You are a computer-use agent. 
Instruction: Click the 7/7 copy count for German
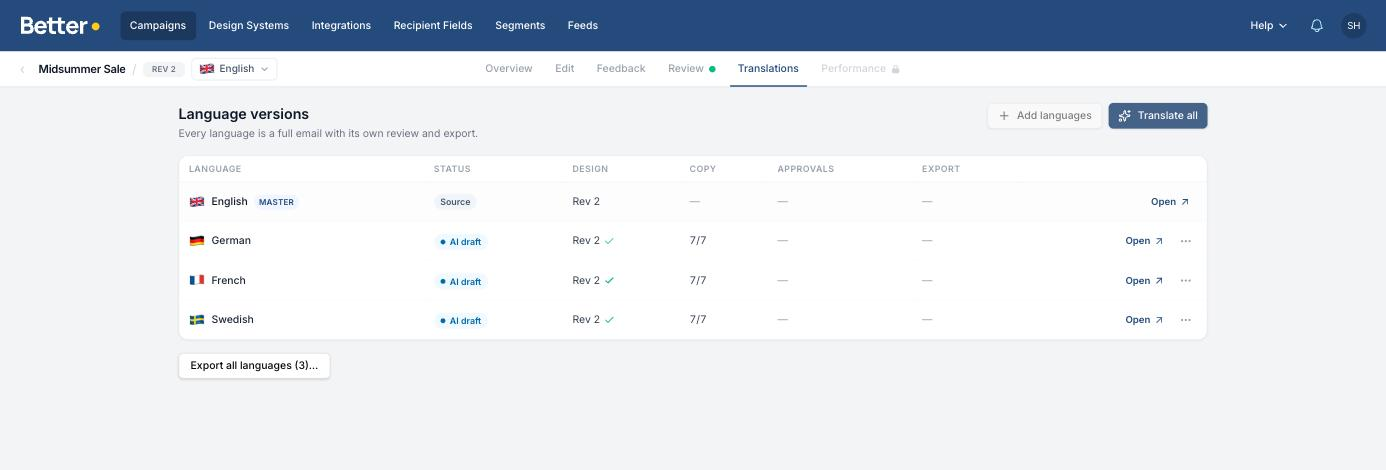click(698, 241)
